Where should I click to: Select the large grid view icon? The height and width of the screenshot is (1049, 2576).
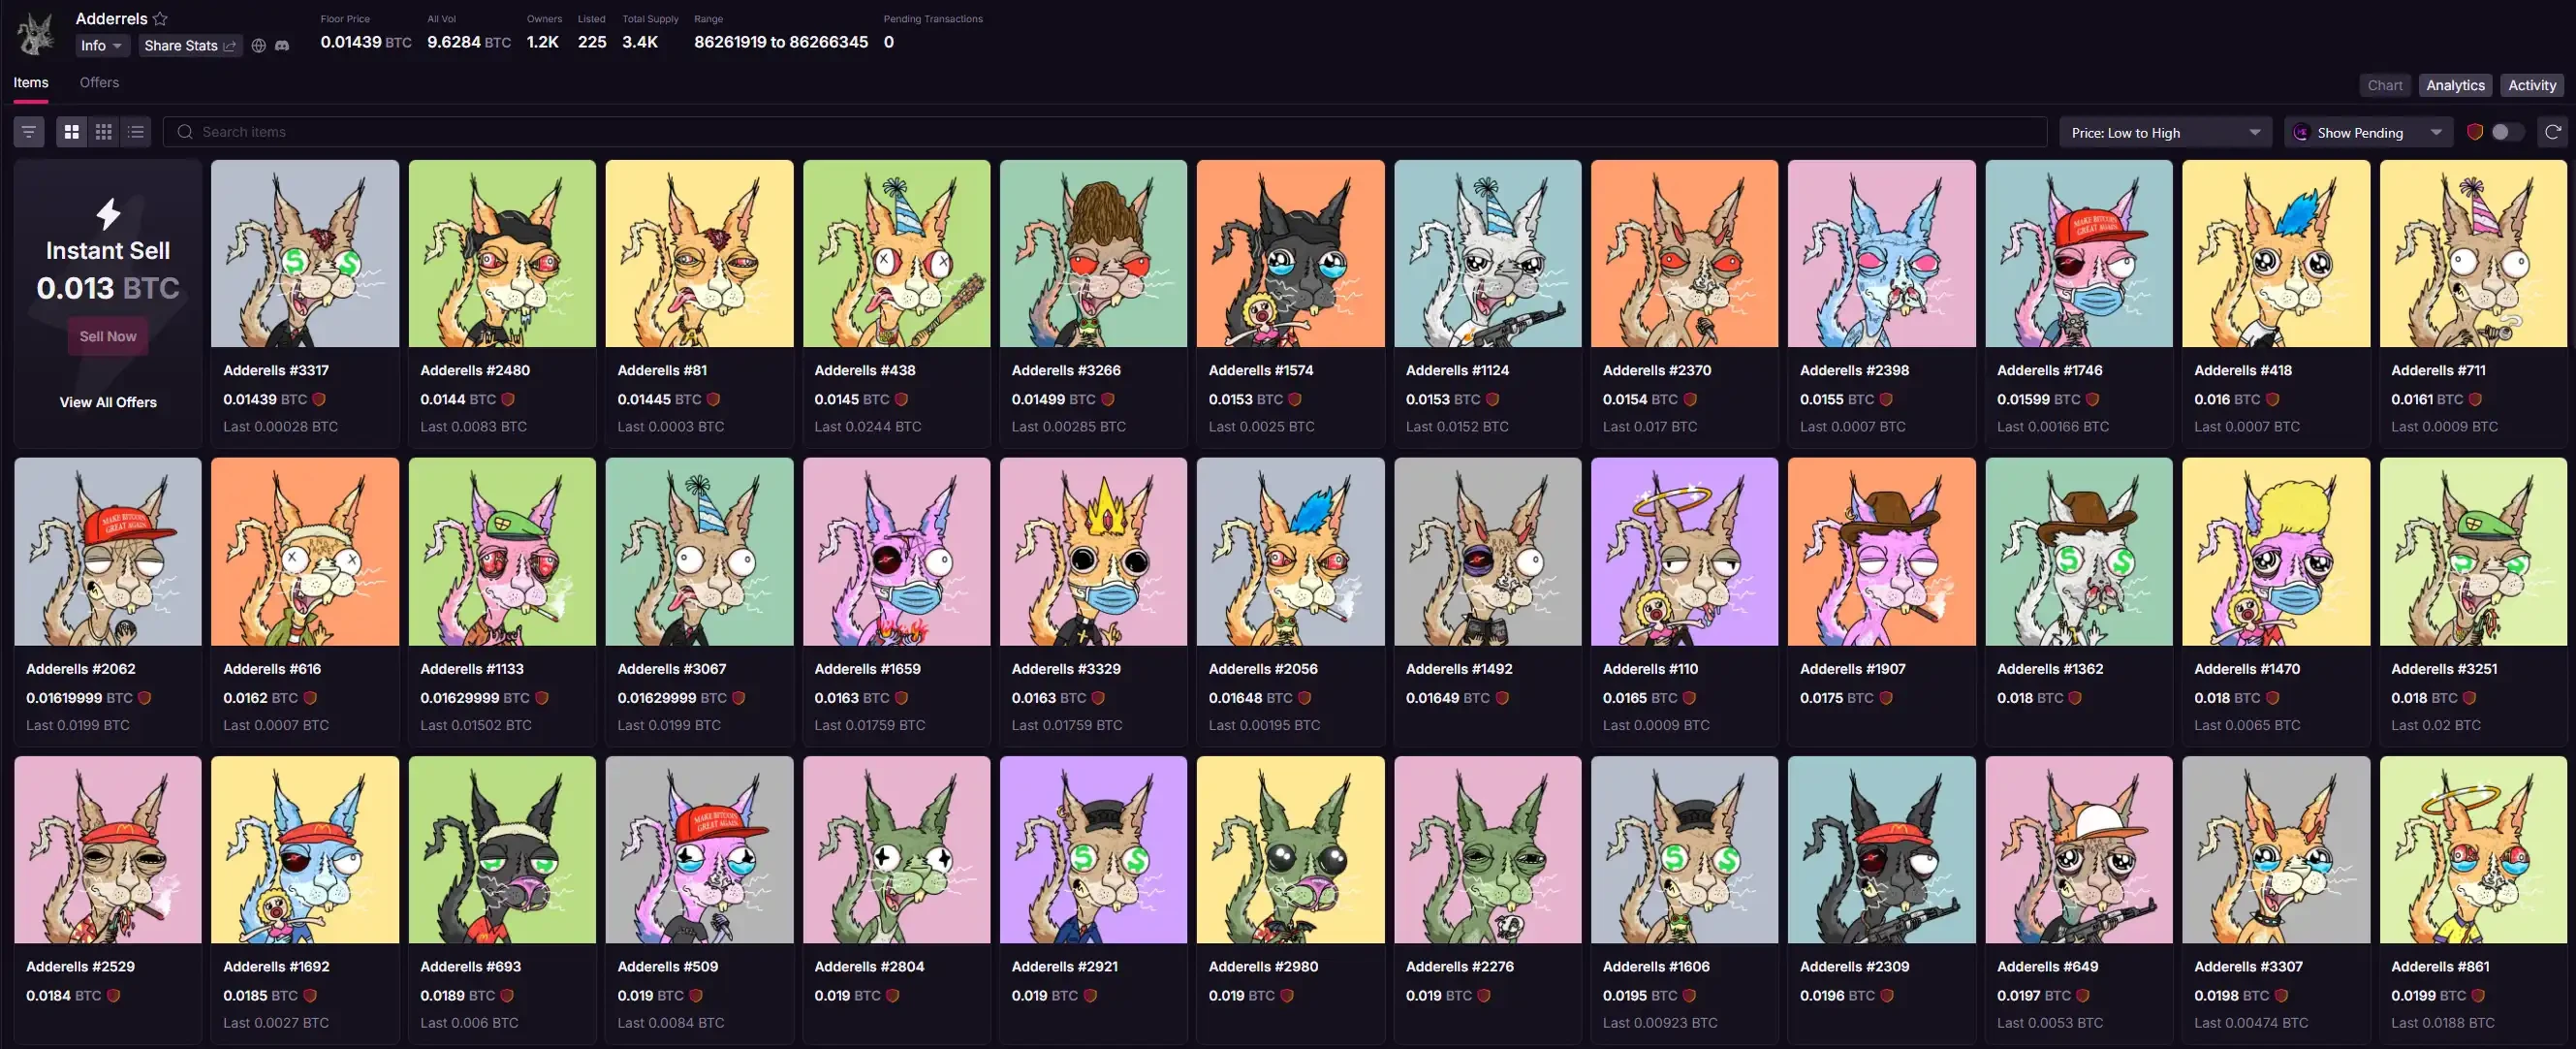click(71, 132)
